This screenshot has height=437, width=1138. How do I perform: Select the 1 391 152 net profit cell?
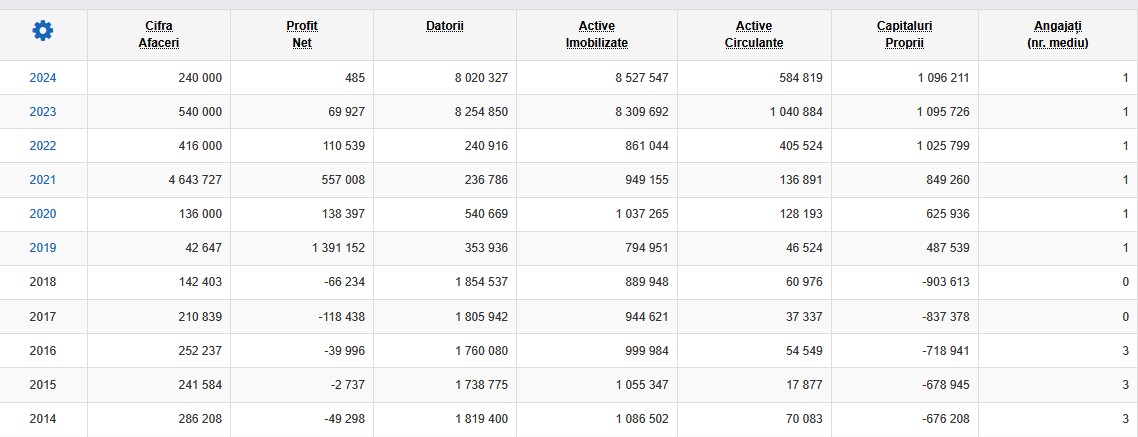pyautogui.click(x=302, y=248)
